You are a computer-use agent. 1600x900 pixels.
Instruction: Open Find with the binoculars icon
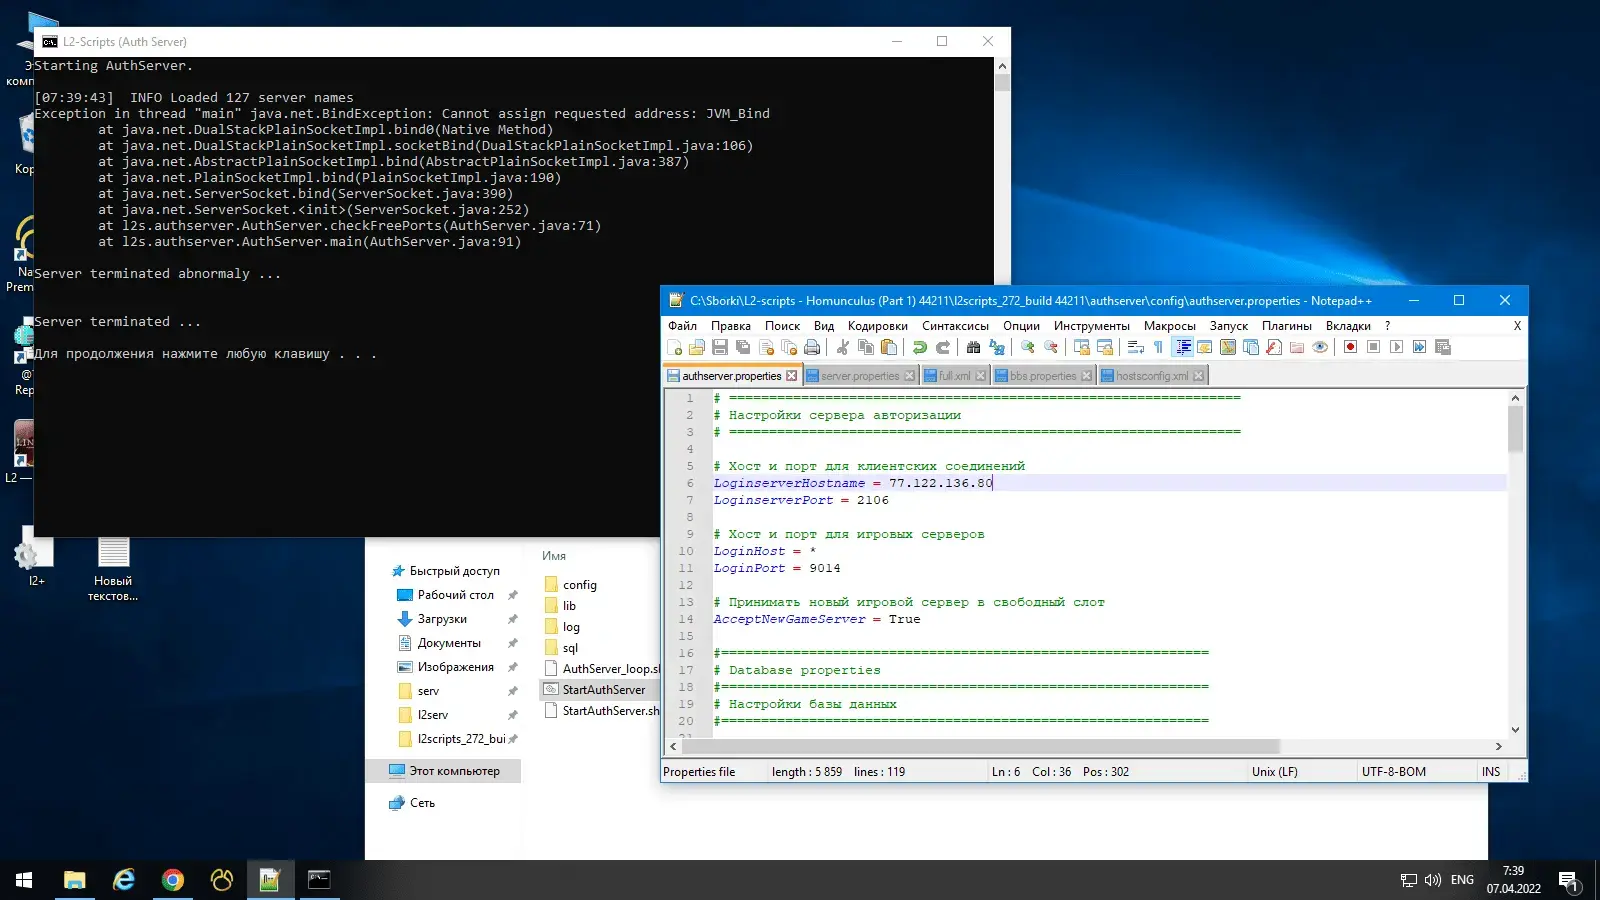tap(974, 347)
